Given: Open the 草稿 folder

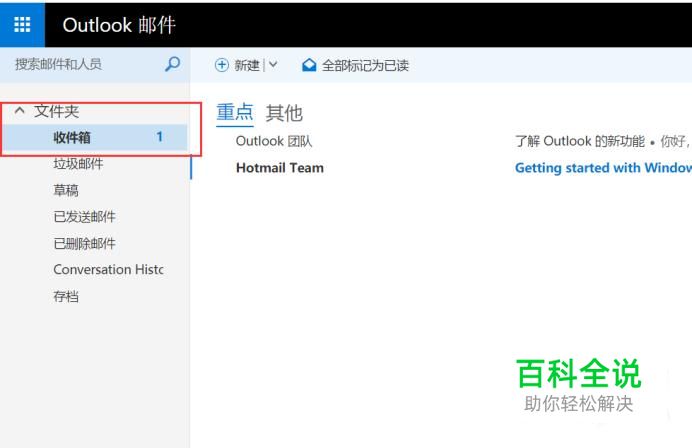Looking at the screenshot, I should tap(66, 190).
